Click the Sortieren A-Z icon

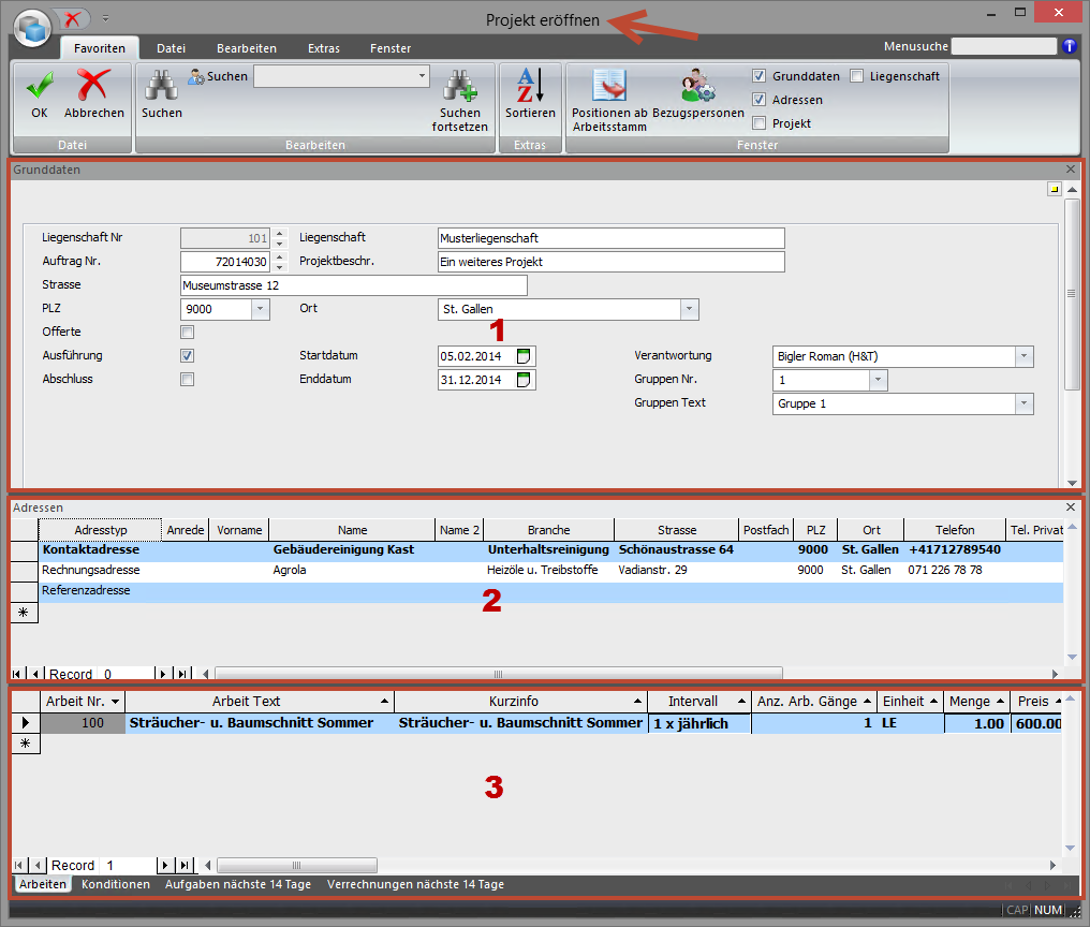(530, 85)
